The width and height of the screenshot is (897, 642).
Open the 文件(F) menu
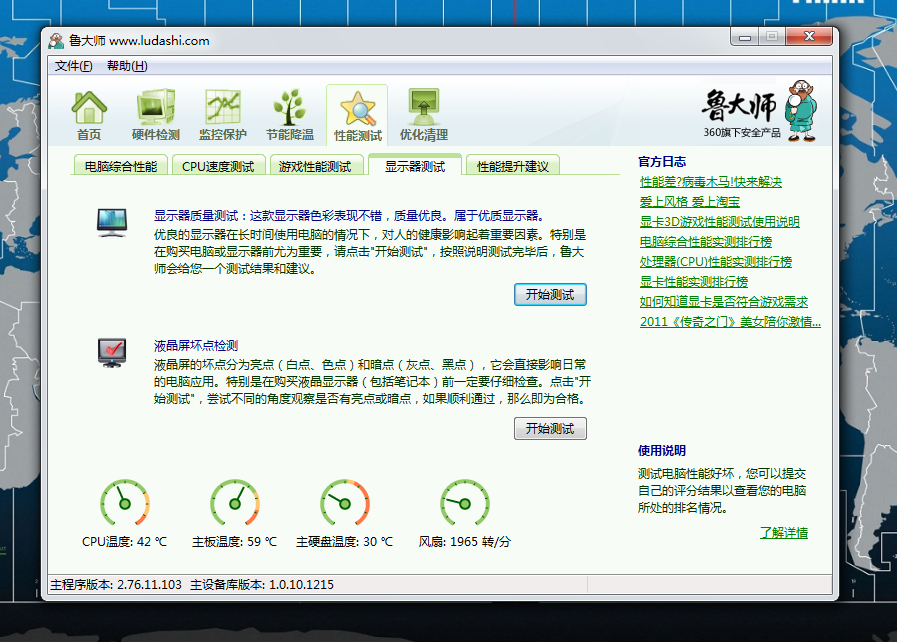pos(73,66)
